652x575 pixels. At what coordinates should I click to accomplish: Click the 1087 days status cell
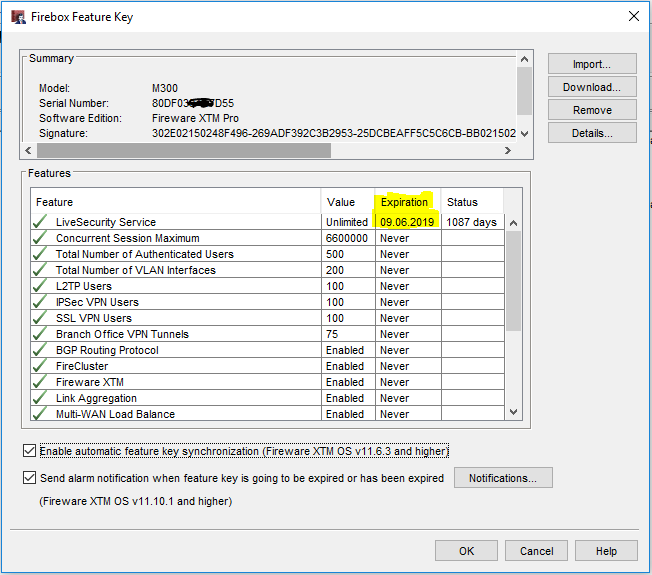pyautogui.click(x=471, y=222)
